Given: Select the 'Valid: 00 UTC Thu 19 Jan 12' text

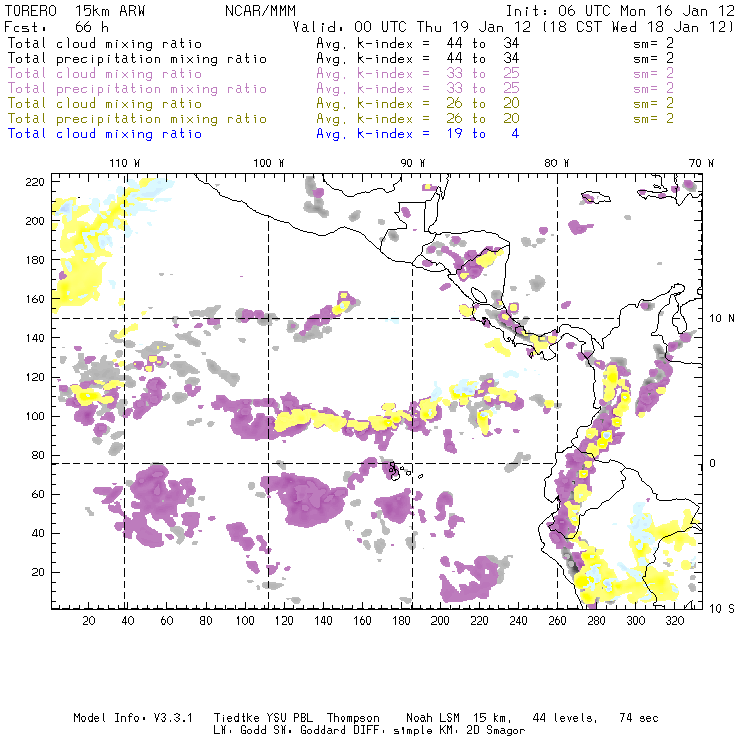Looking at the screenshot, I should (x=412, y=27).
